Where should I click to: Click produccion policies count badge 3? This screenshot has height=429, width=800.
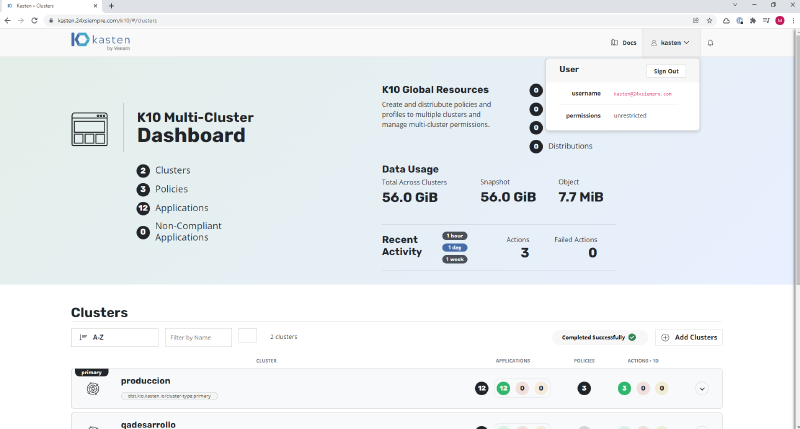click(584, 389)
